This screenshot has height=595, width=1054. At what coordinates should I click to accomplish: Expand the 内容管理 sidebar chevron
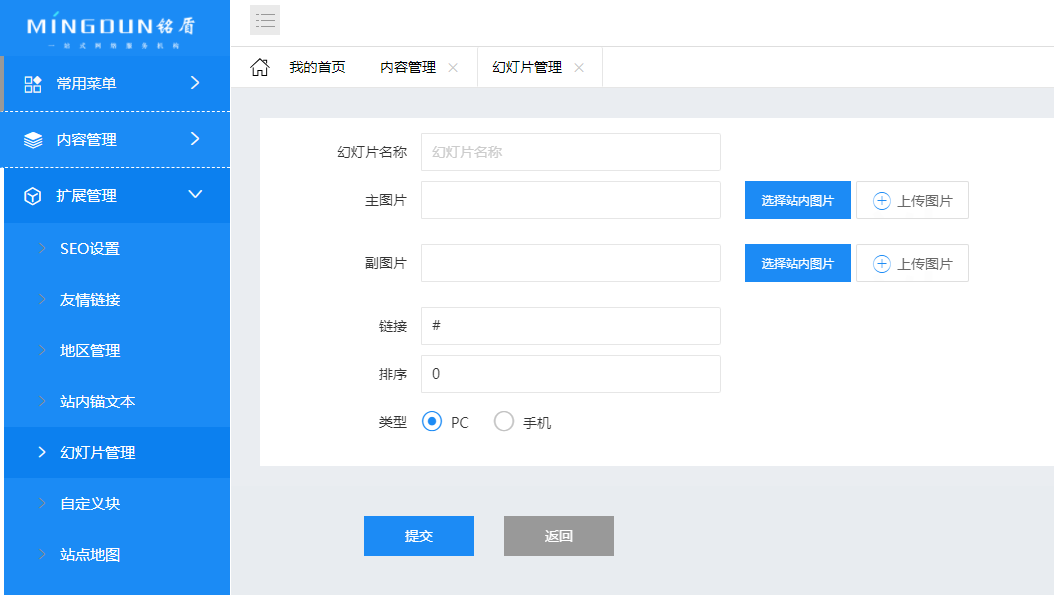pos(195,139)
